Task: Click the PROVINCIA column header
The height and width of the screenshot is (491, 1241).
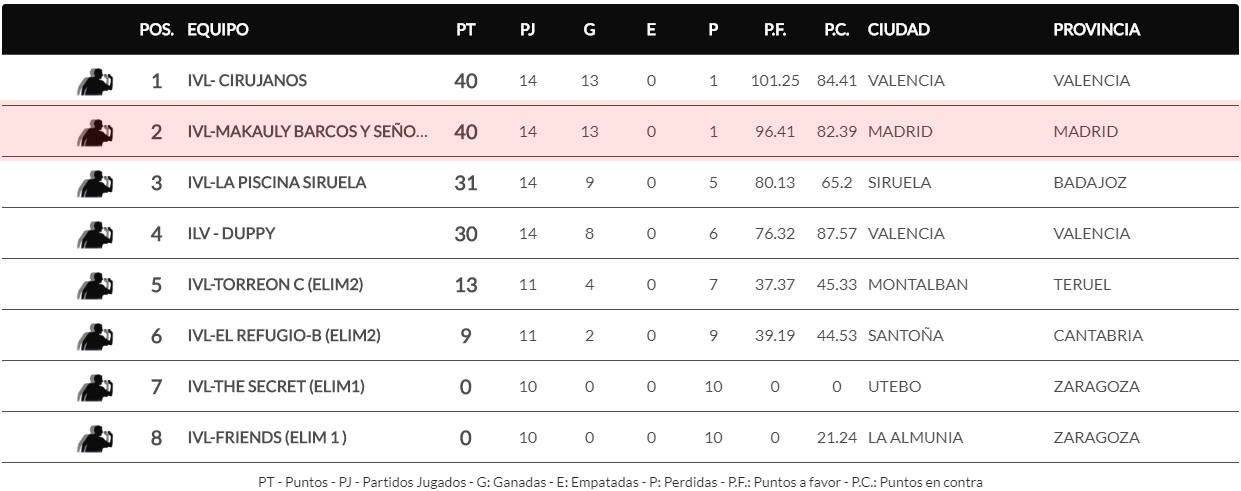Action: [1096, 30]
